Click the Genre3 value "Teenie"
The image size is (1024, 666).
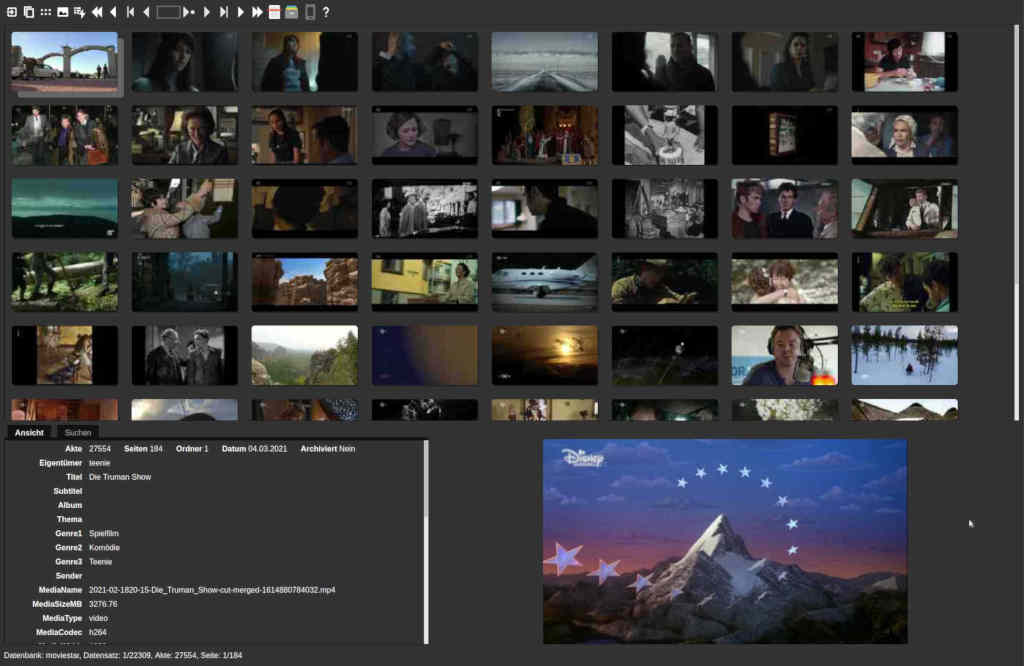[101, 562]
